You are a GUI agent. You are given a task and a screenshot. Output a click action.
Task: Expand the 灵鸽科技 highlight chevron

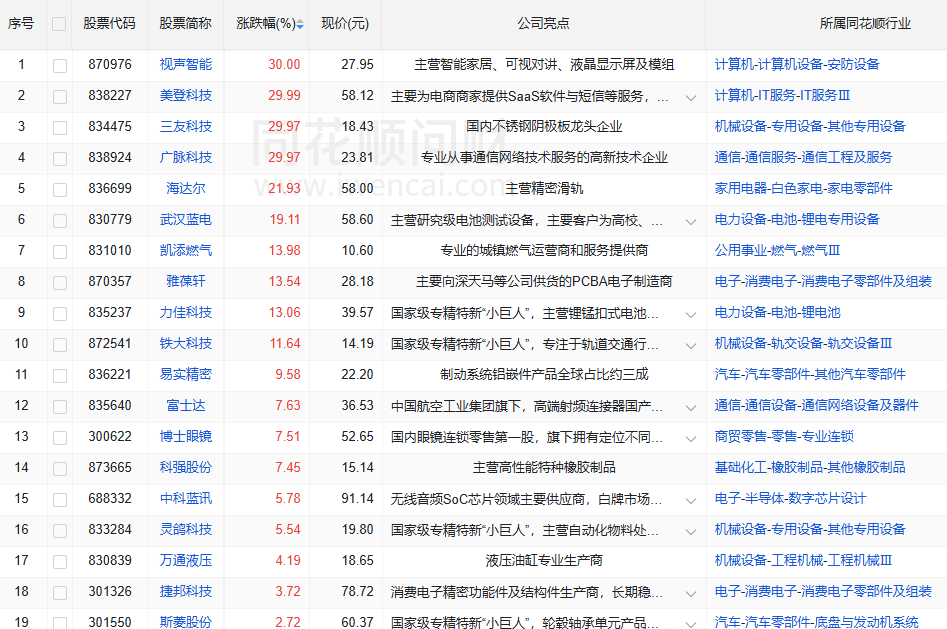pos(691,531)
